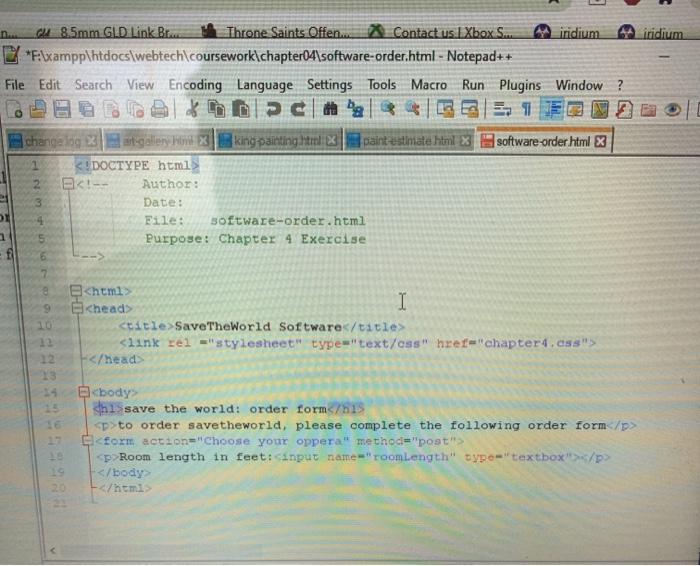The image size is (700, 566).
Task: Cut selection with scissors icon
Action: pyautogui.click(x=192, y=109)
